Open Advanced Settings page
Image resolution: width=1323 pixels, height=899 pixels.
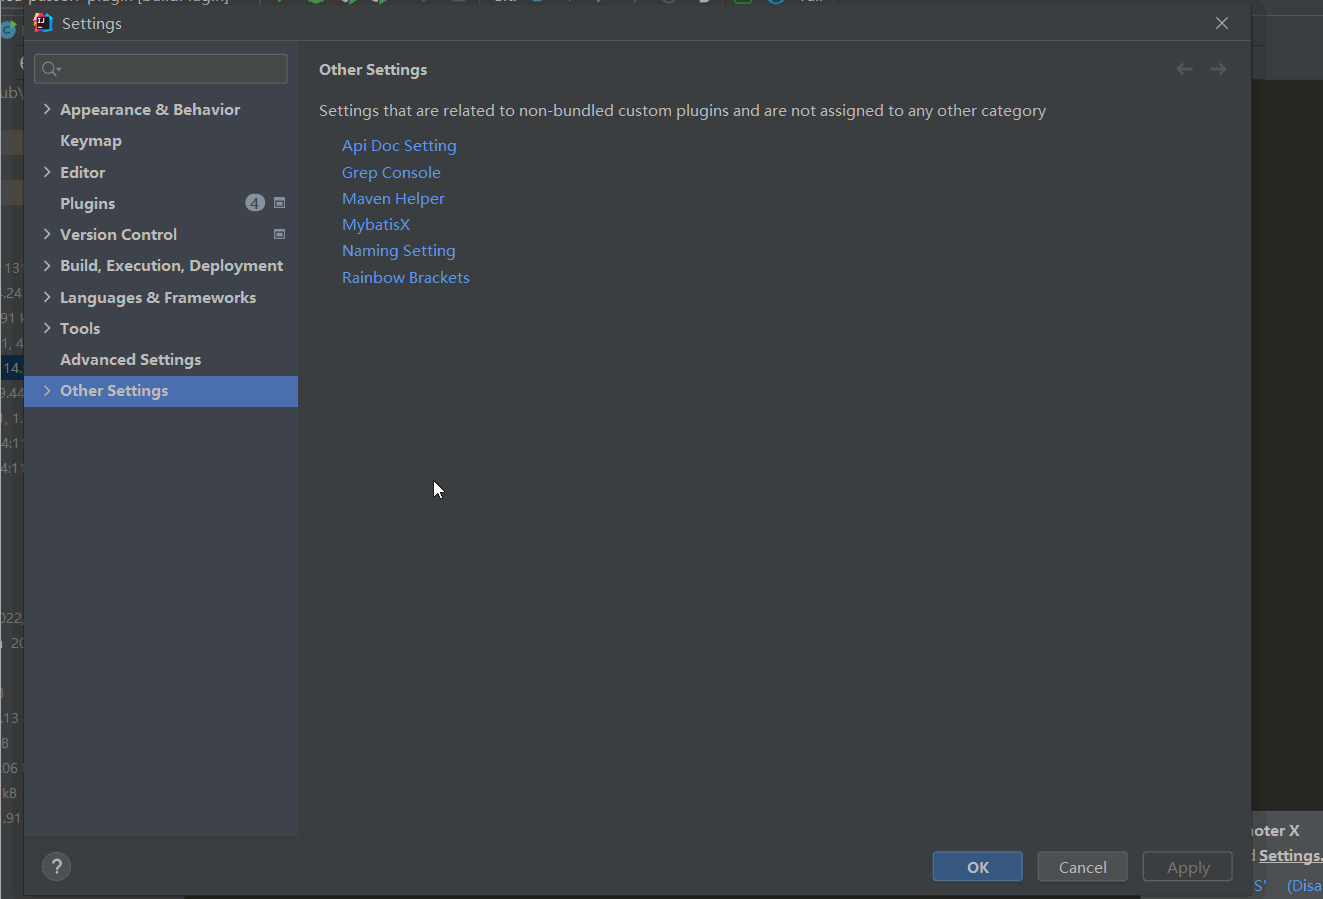130,359
